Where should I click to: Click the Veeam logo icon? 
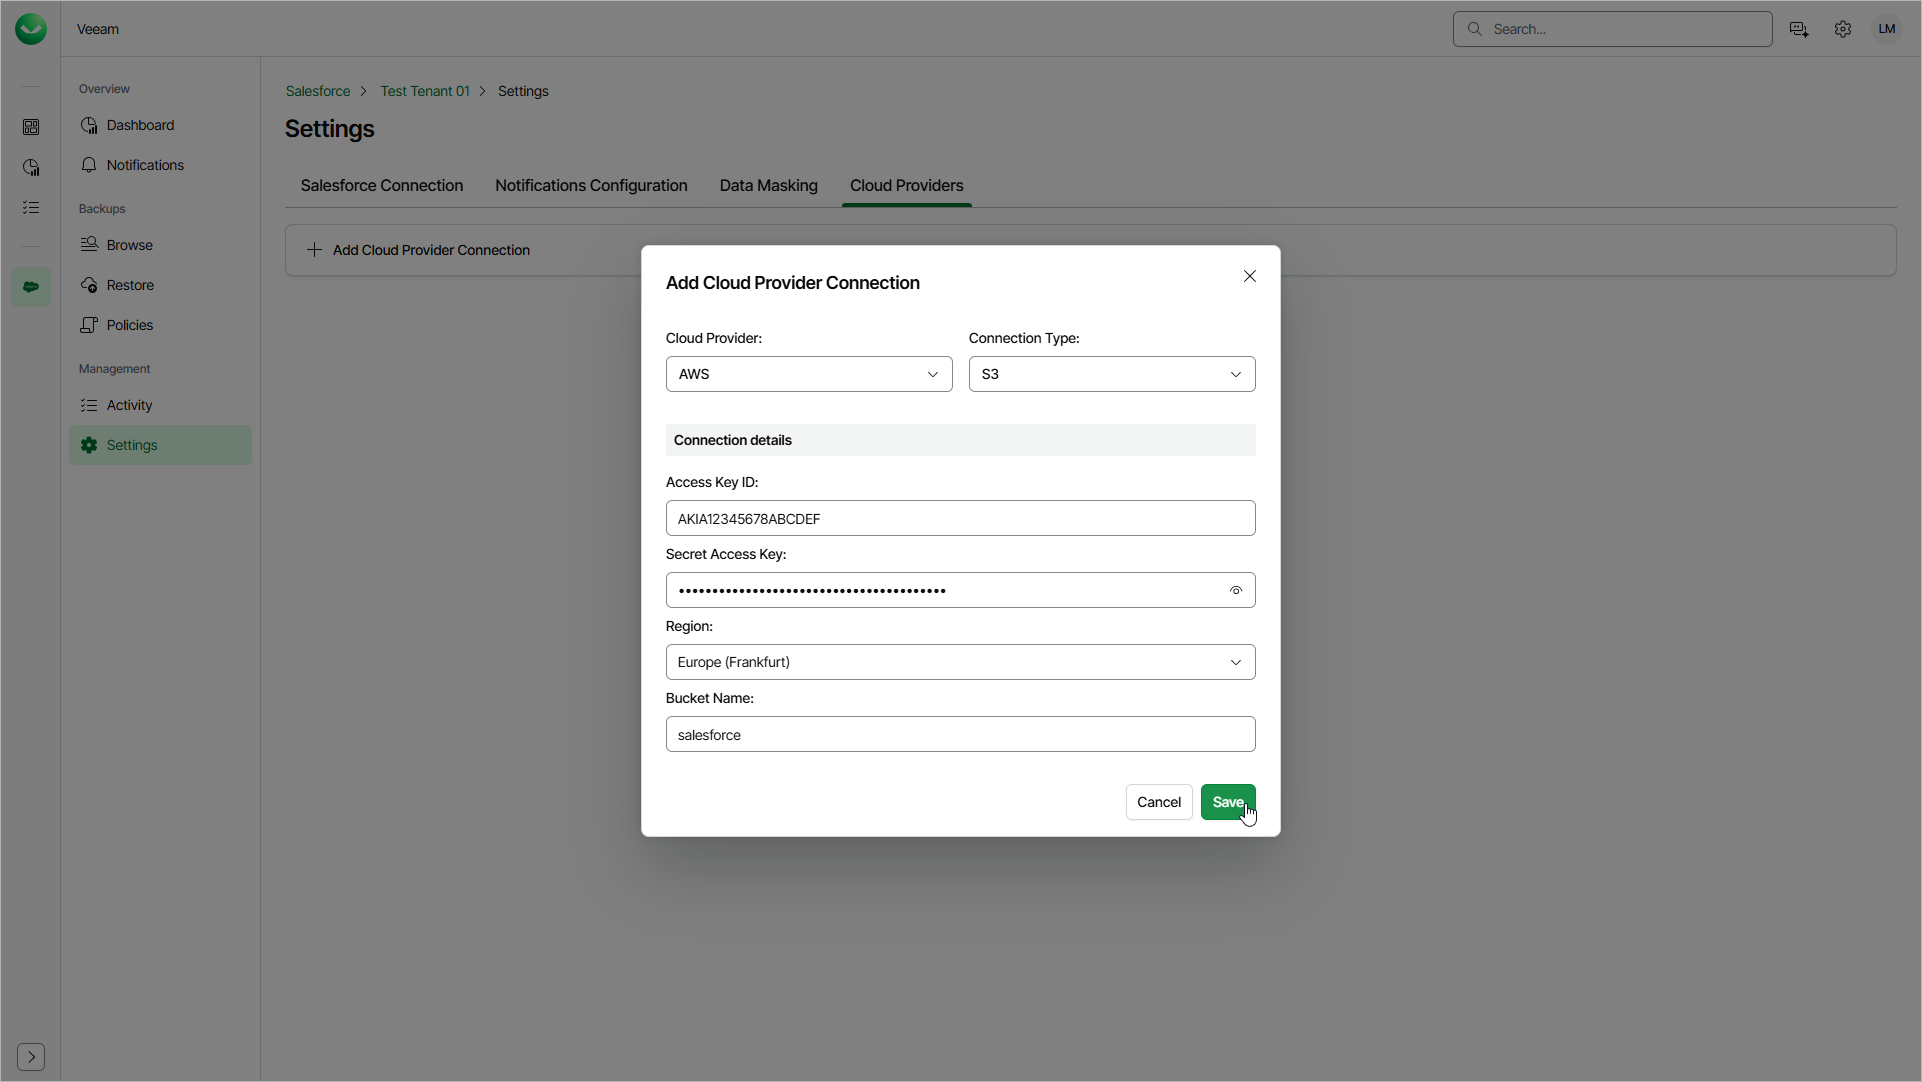(x=31, y=29)
